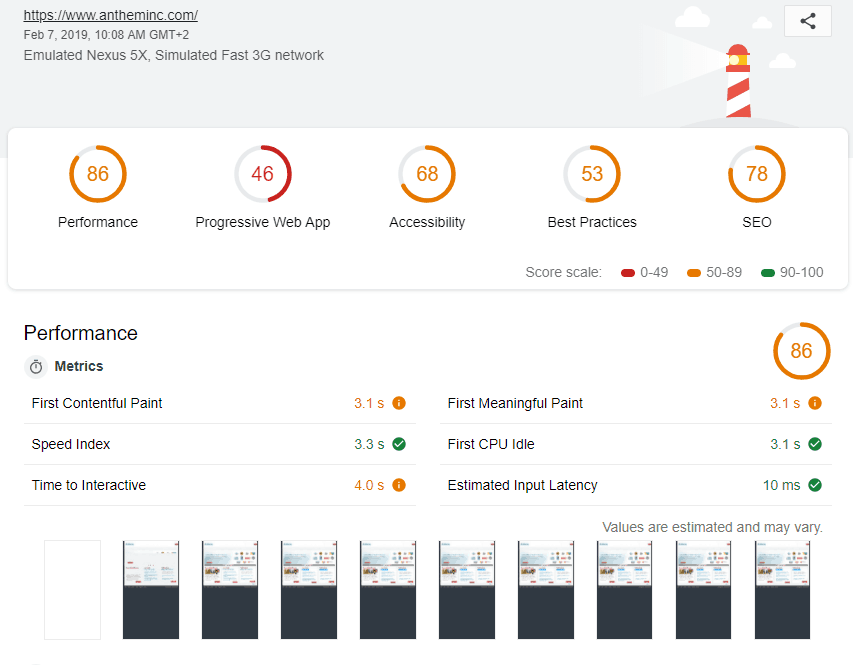Screen dimensions: 853x665
Task: Jump to Progressive Web App score gauge
Action: [262, 174]
